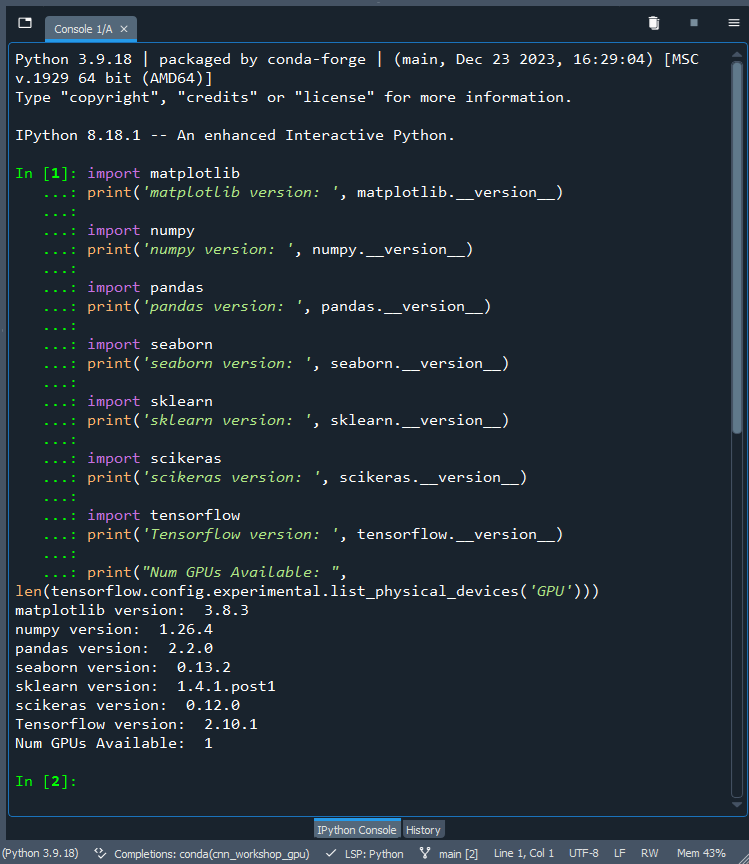Click the 'pandas version: 2.2.0' output line

tap(114, 649)
